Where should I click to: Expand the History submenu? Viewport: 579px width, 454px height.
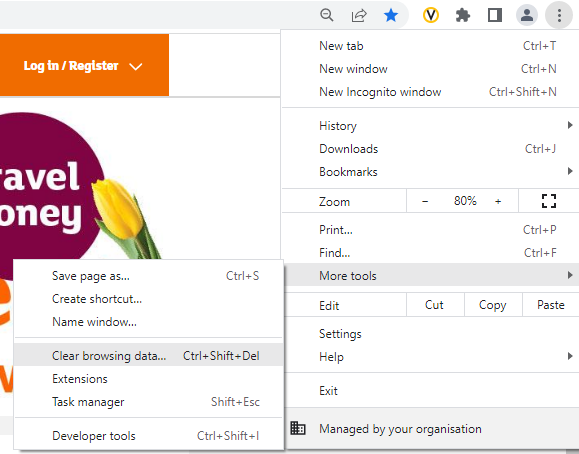[x=431, y=126]
